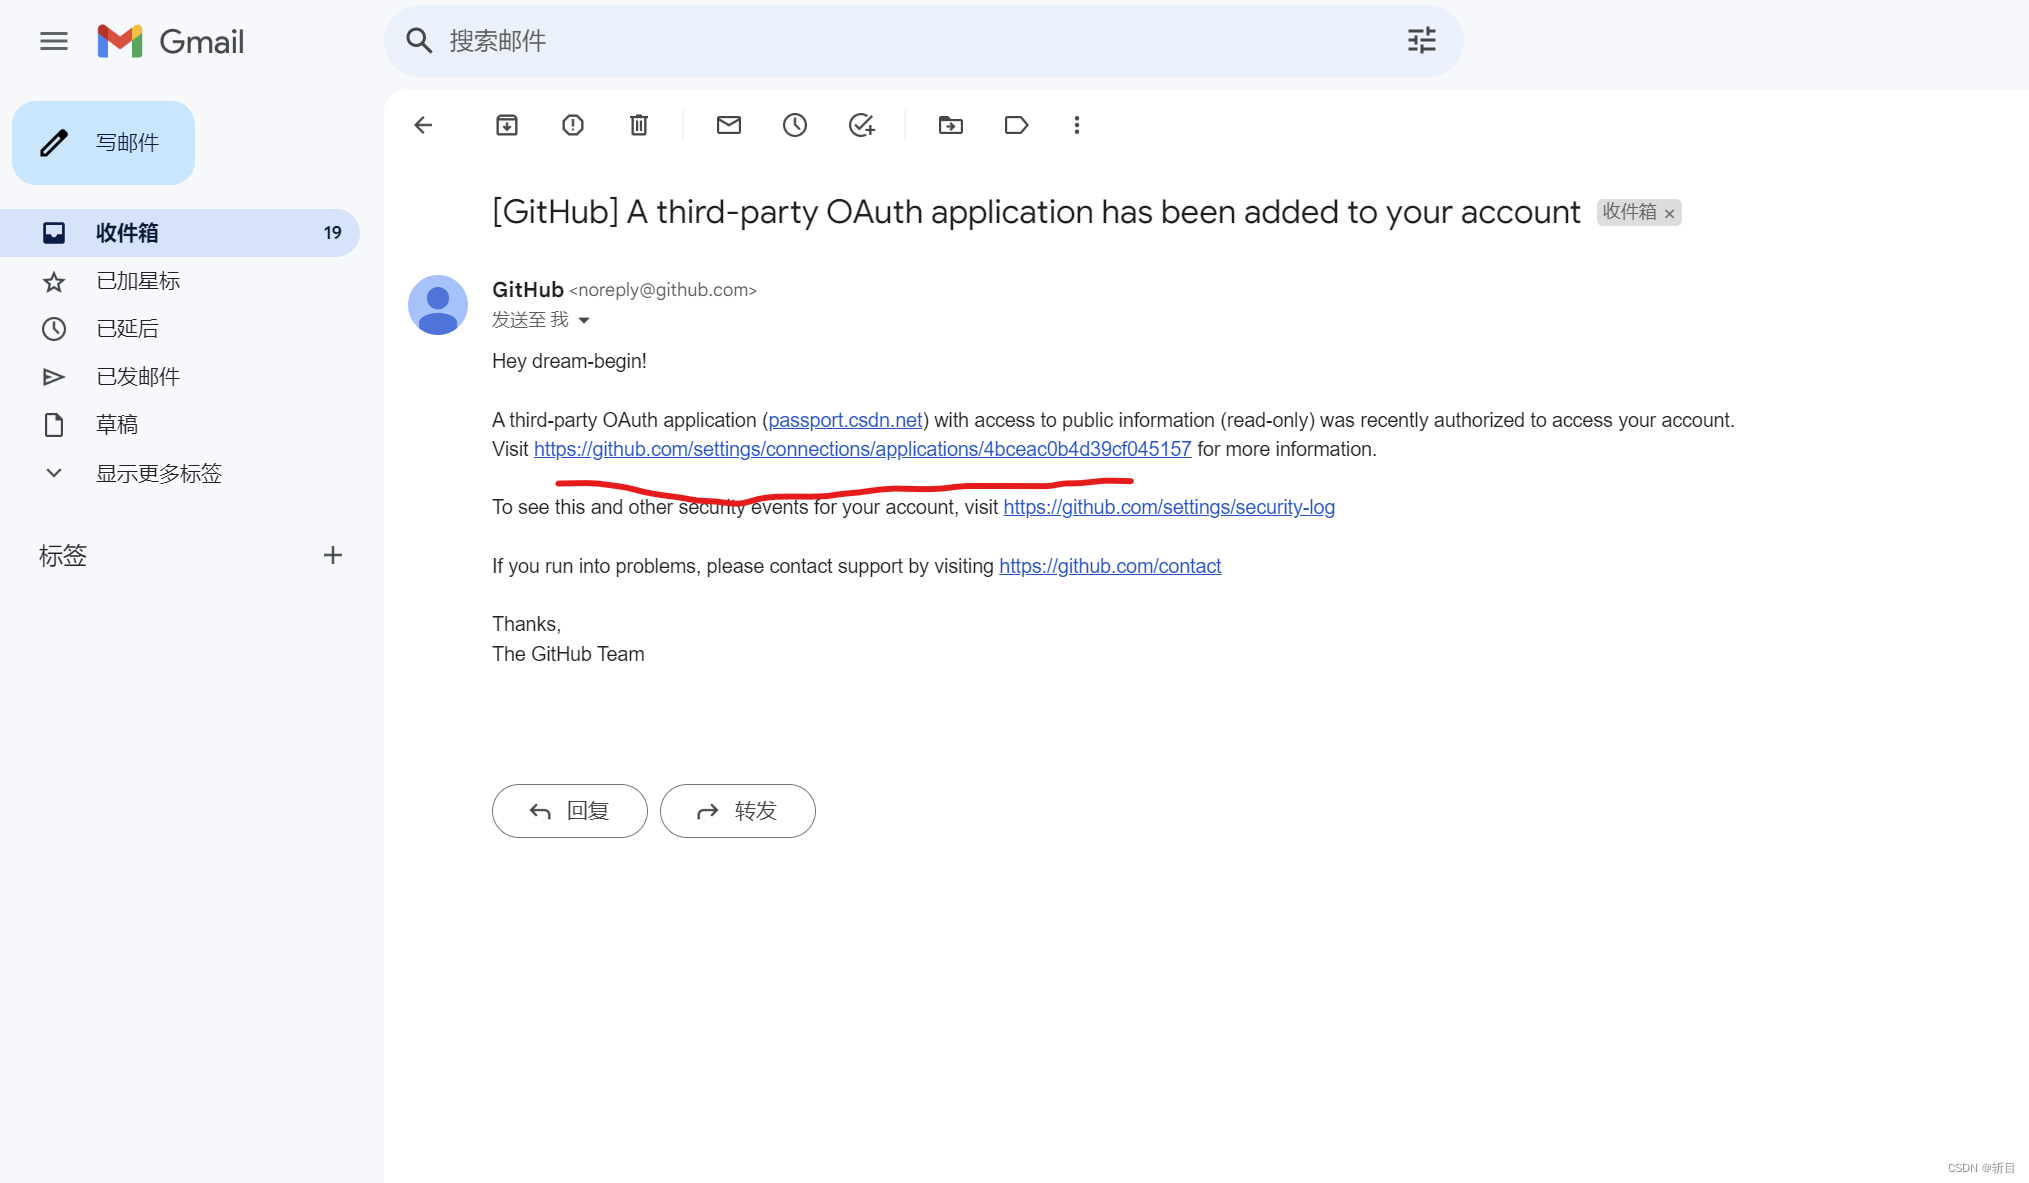This screenshot has height=1183, width=2029.
Task: Open more email actions menu
Action: pos(1076,125)
